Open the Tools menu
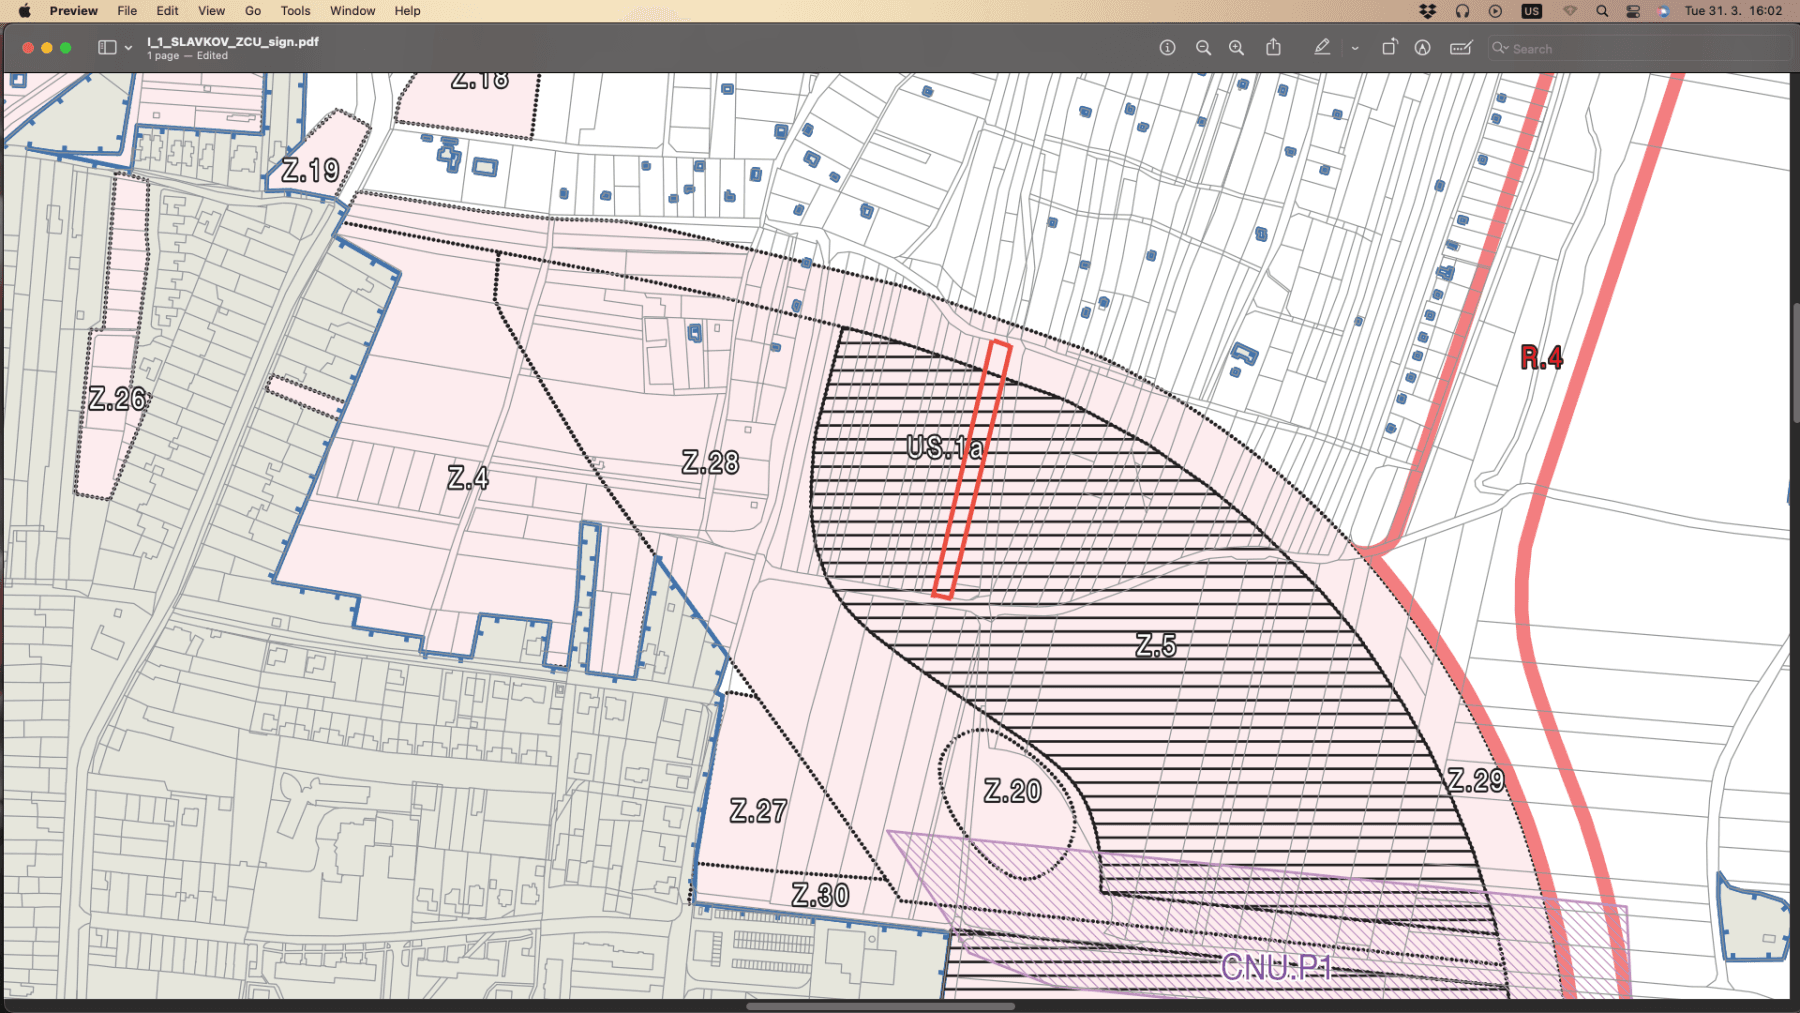The image size is (1800, 1013). tap(295, 11)
